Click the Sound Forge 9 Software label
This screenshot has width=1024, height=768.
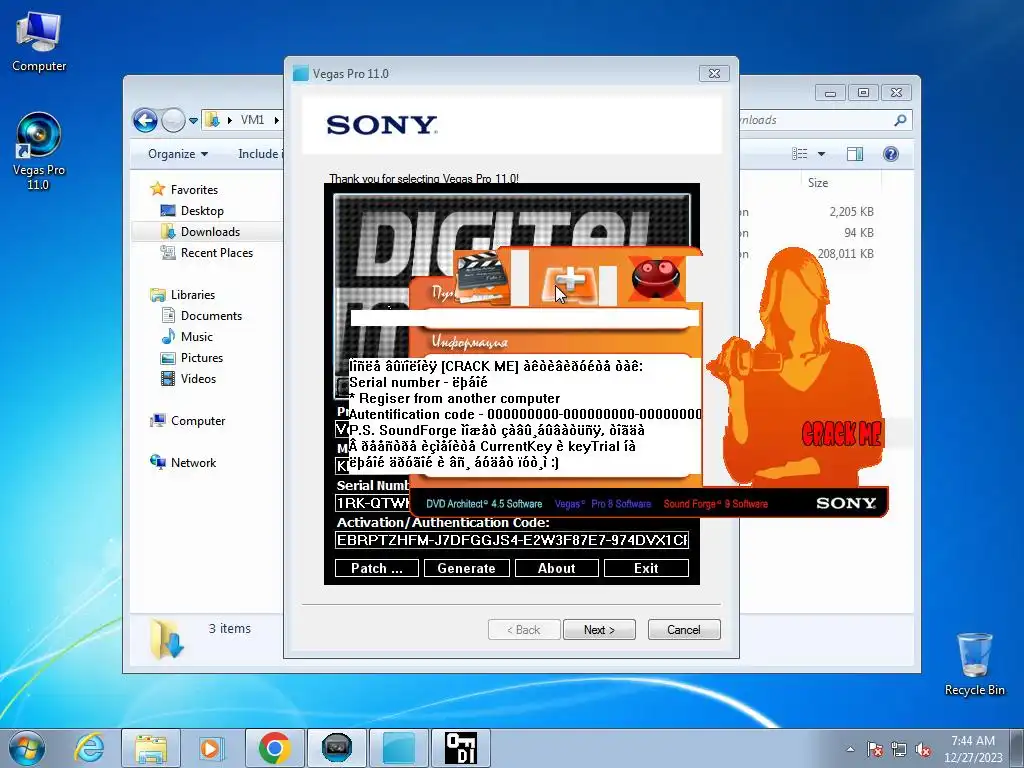[715, 504]
